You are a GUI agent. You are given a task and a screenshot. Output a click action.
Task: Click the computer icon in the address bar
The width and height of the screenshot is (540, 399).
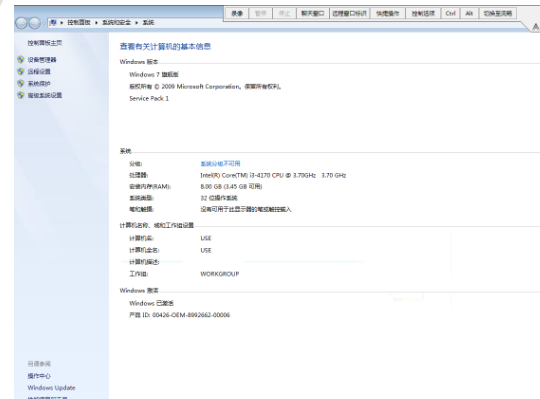53,22
